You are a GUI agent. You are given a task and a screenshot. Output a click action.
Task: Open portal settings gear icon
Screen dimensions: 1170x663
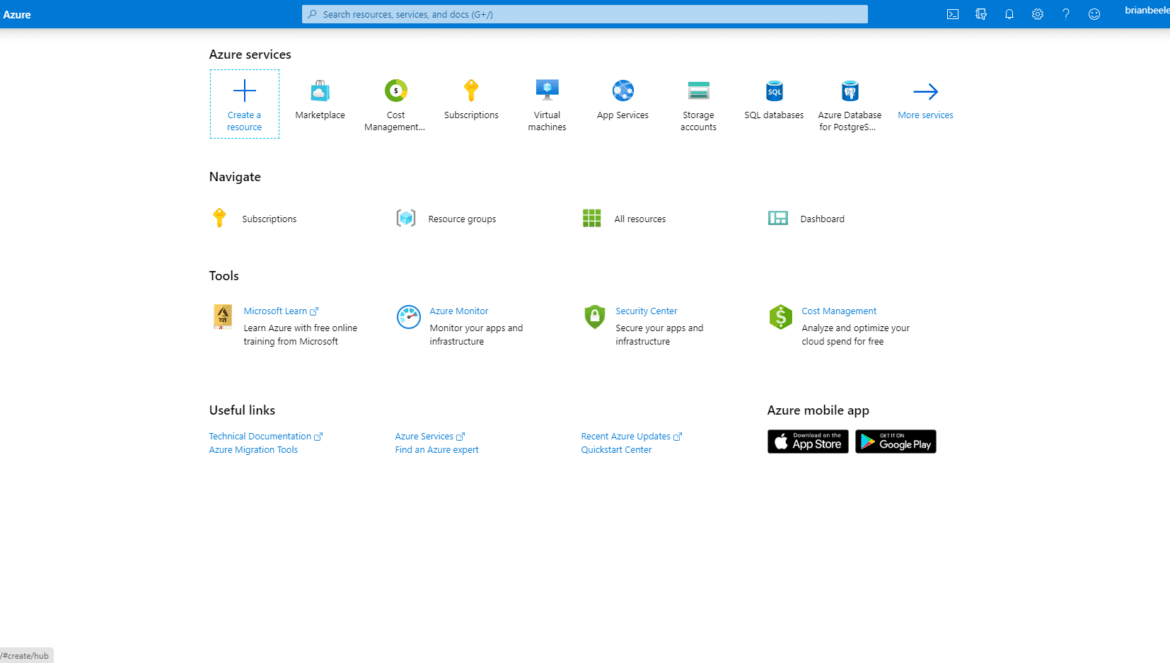tap(1037, 14)
